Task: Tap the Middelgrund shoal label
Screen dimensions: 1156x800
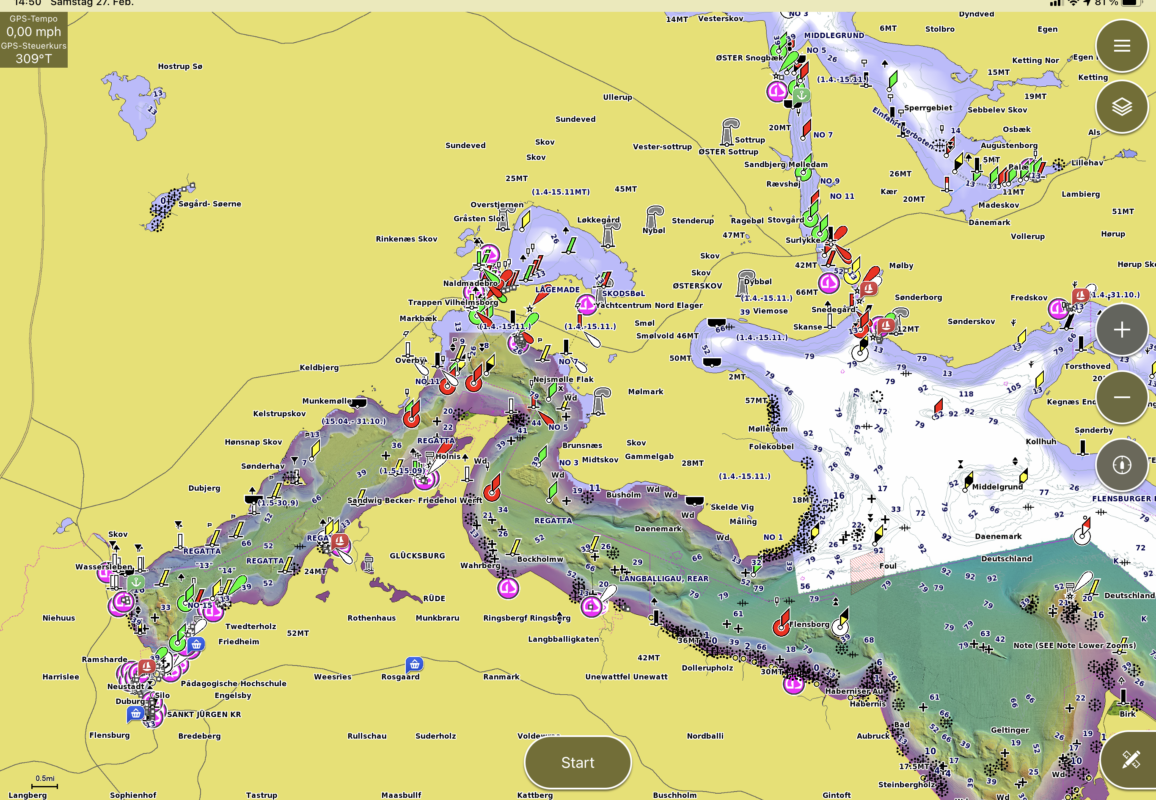Action: point(997,487)
